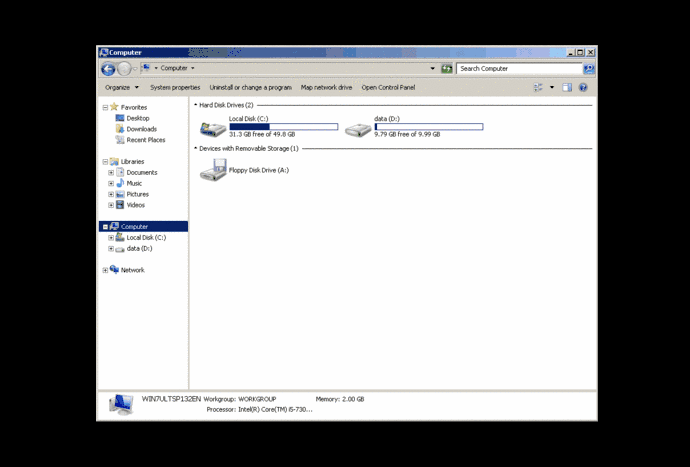The height and width of the screenshot is (467, 690).
Task: Select Libraries in navigation pane
Action: (132, 162)
